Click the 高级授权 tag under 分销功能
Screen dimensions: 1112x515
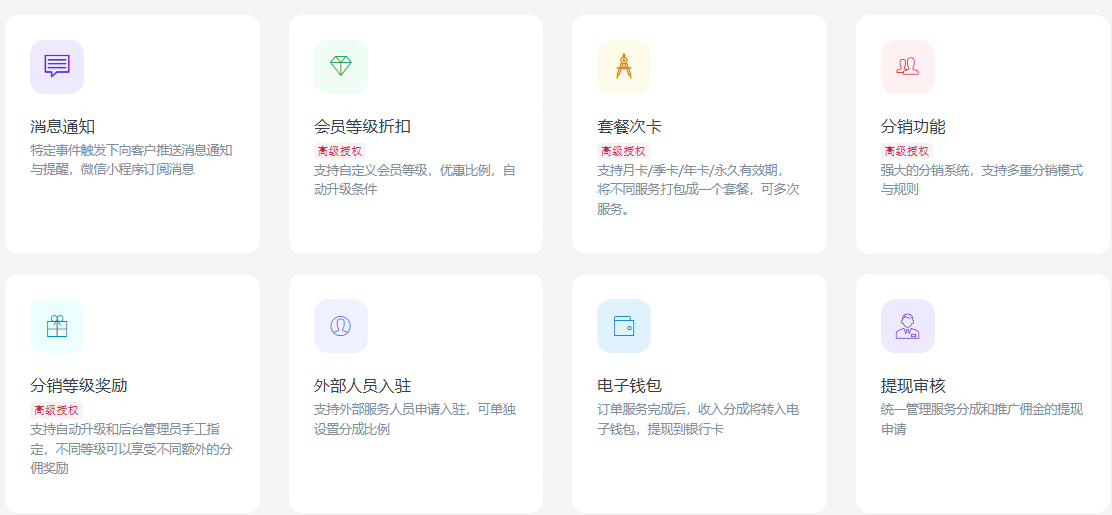click(x=907, y=151)
